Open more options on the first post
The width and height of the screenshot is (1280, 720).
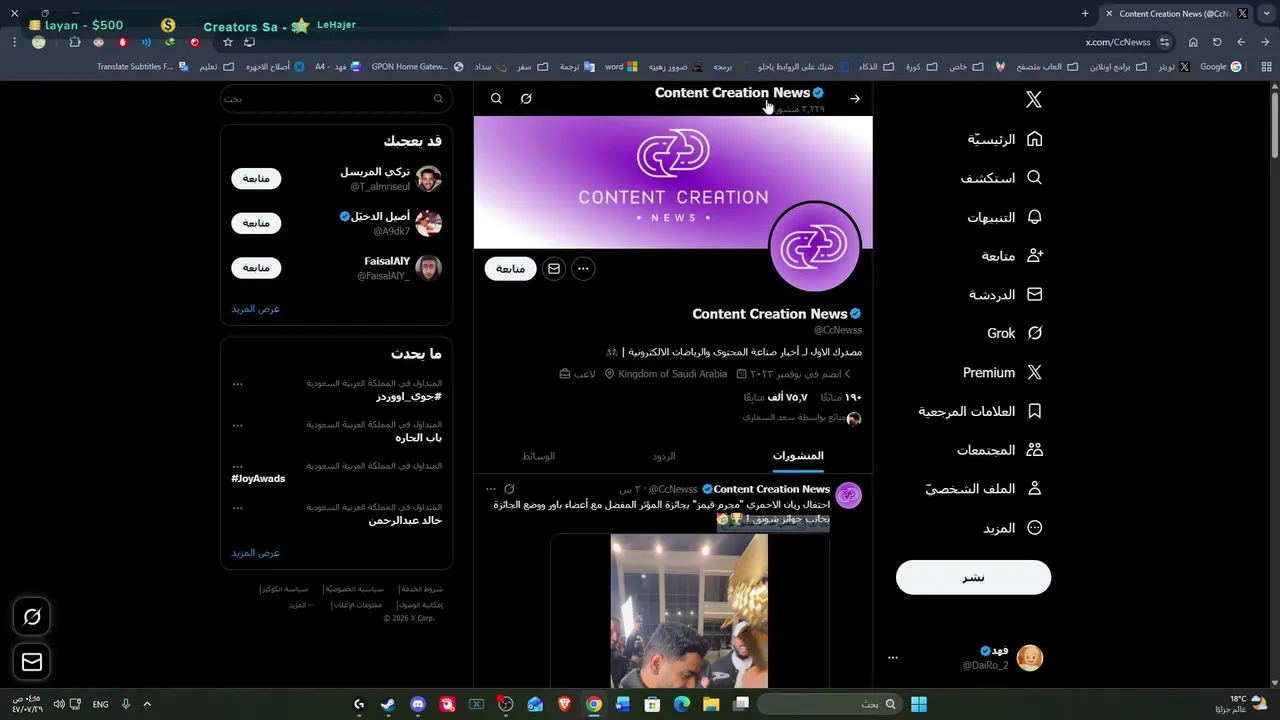tap(490, 489)
